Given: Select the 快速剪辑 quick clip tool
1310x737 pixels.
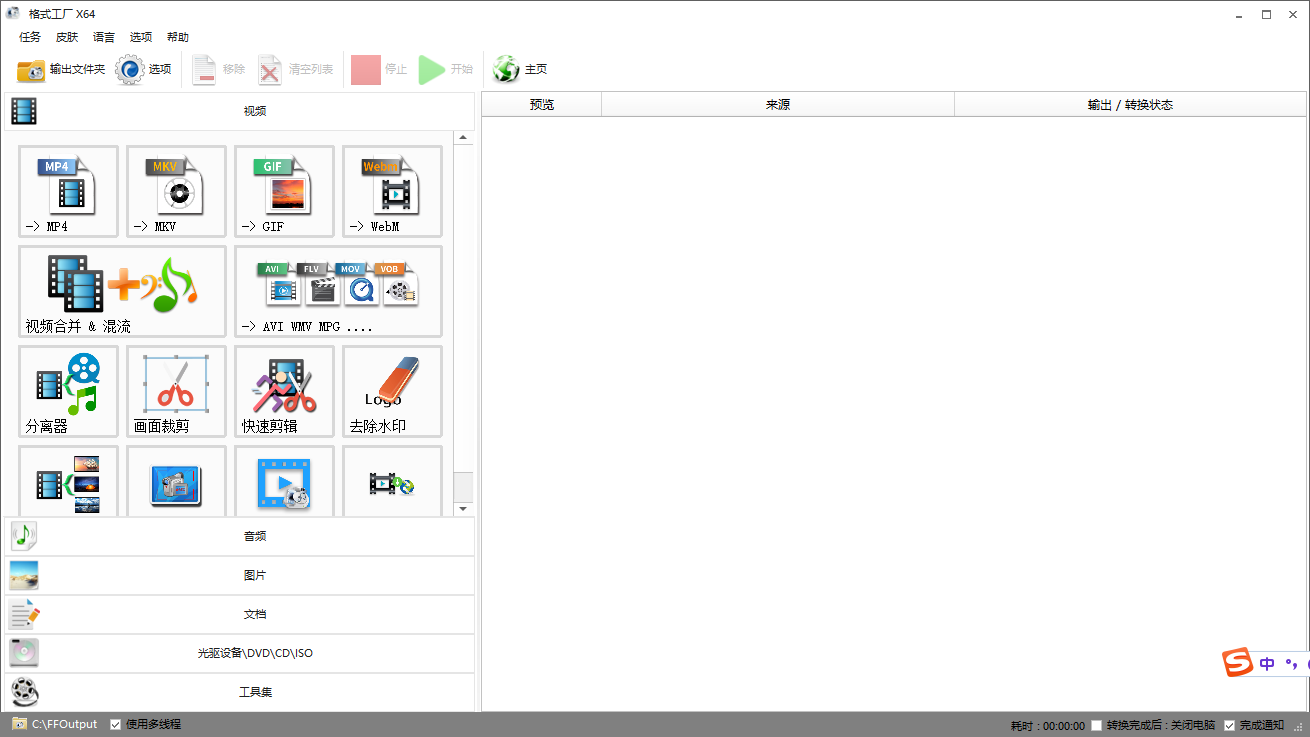Looking at the screenshot, I should tap(284, 391).
